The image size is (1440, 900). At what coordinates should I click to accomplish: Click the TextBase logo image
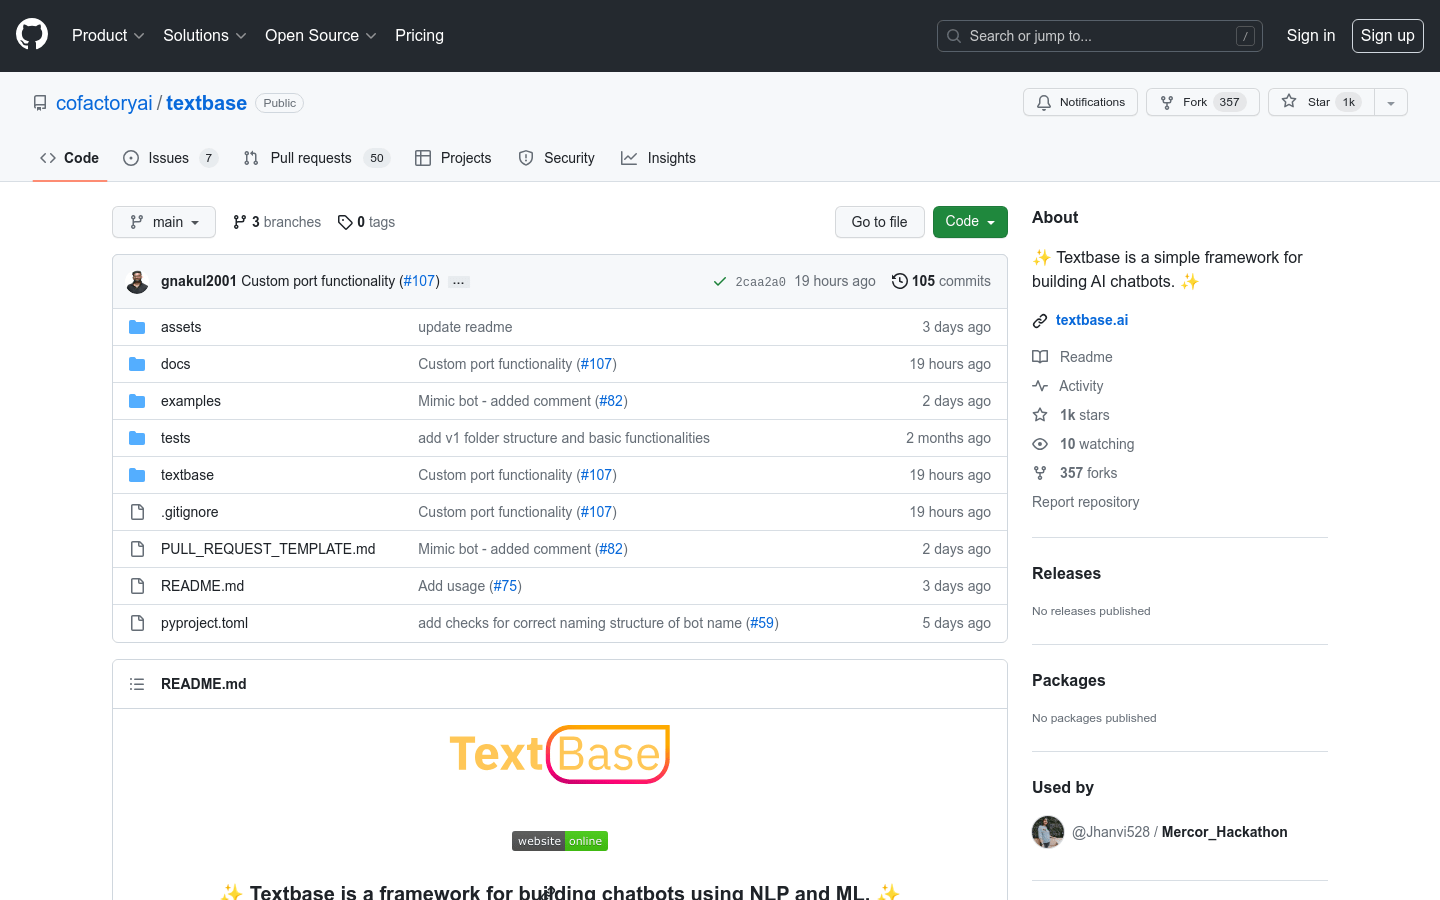pyautogui.click(x=560, y=754)
